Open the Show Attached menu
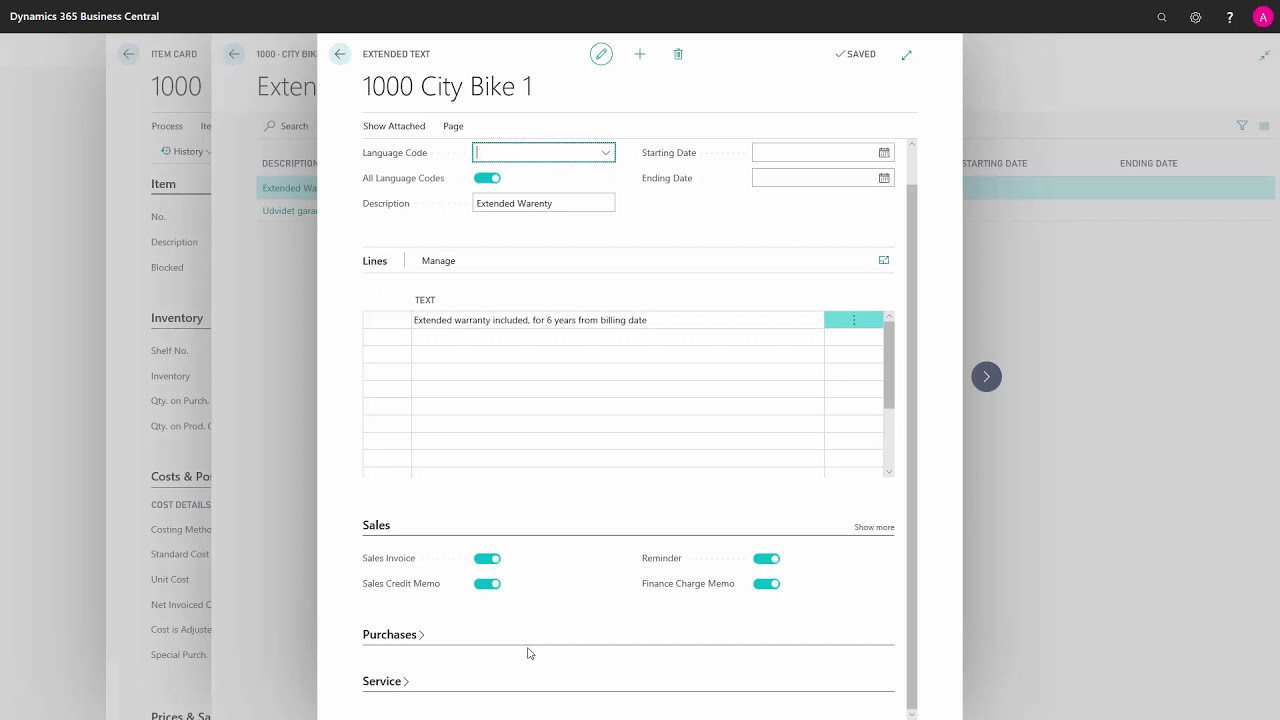This screenshot has height=720, width=1280. 394,126
